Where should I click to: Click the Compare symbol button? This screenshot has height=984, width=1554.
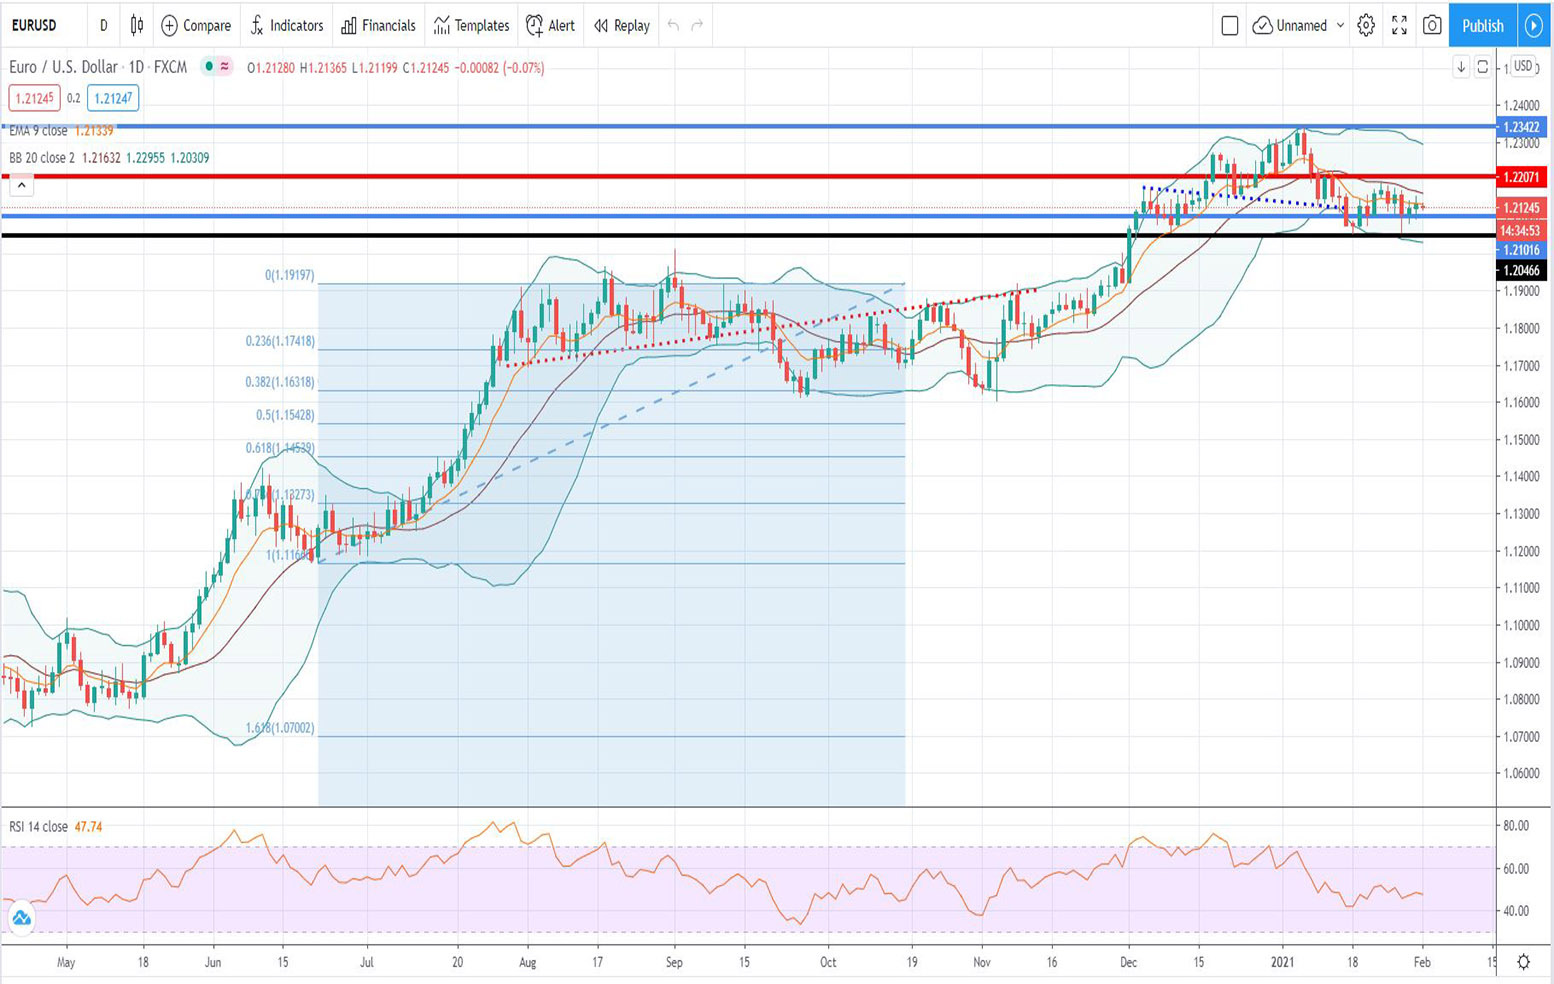click(196, 26)
